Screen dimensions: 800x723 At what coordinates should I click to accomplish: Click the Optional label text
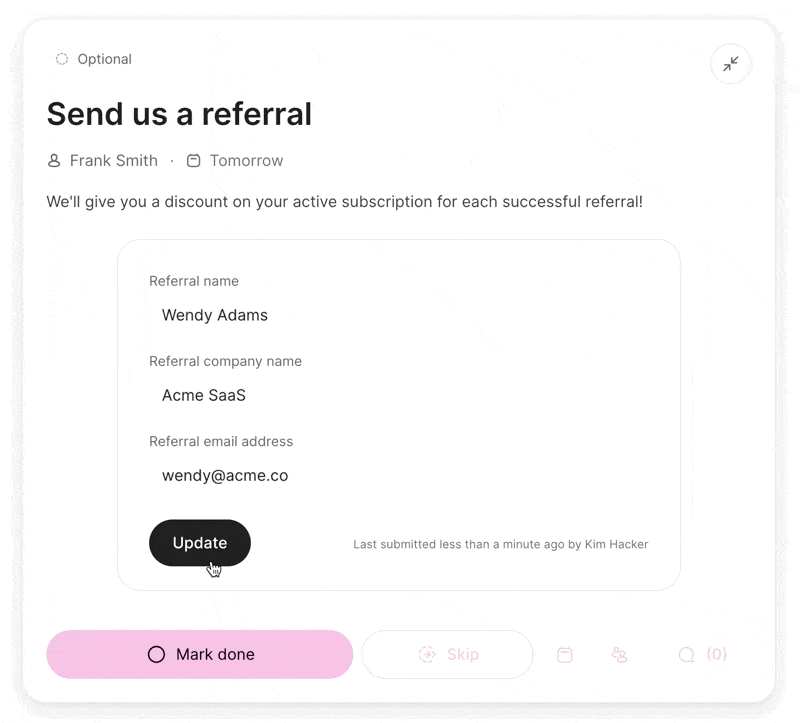coord(104,59)
